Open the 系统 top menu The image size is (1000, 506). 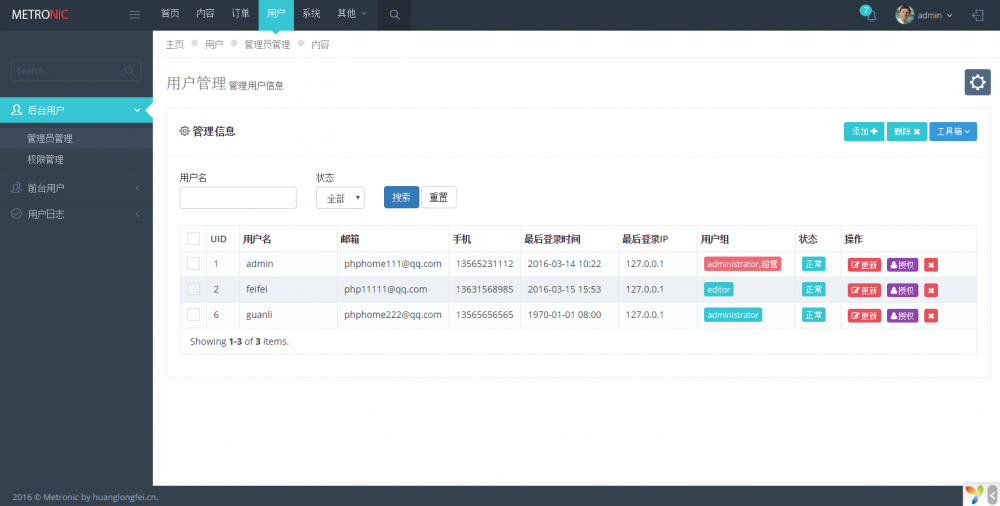(x=311, y=14)
